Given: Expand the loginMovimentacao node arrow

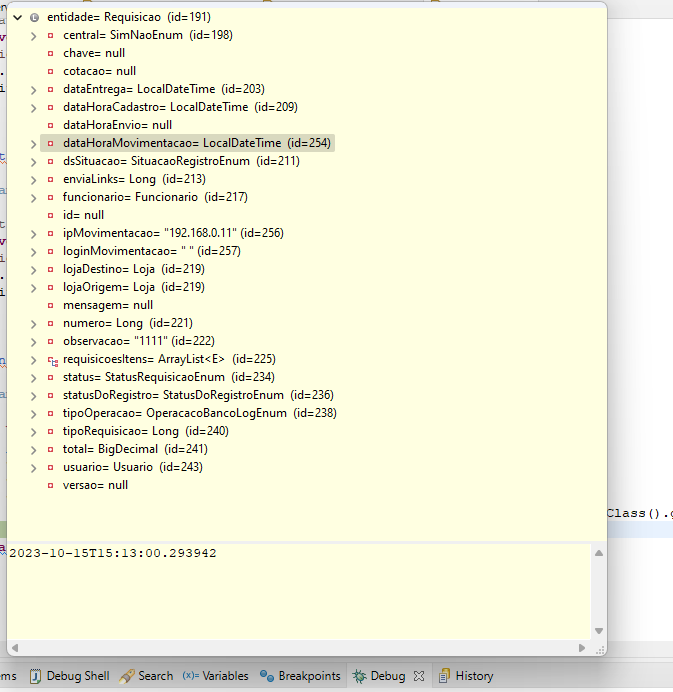Looking at the screenshot, I should [34, 252].
